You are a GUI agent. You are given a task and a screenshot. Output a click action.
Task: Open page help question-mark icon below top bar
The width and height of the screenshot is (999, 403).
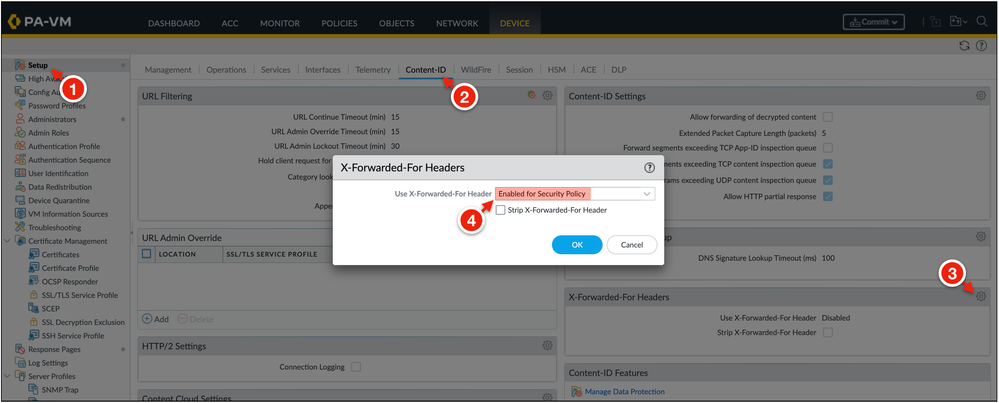tap(981, 46)
